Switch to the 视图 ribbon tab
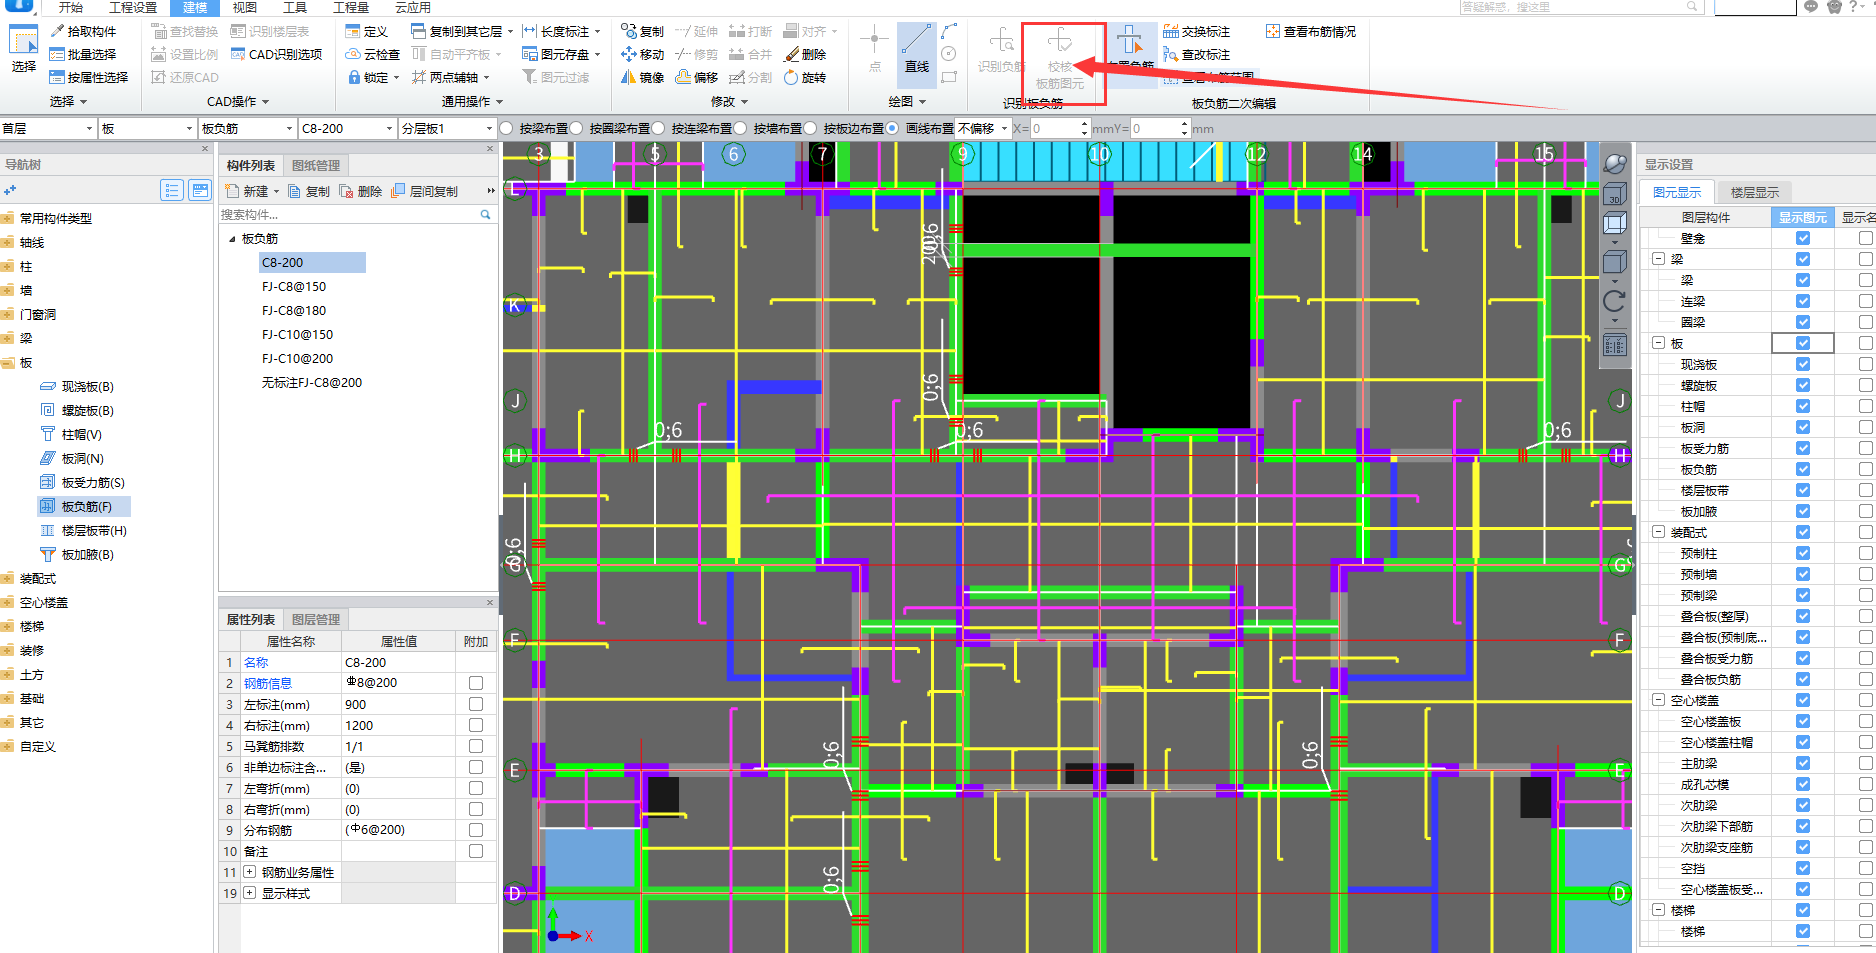The image size is (1876, 953). 245,7
